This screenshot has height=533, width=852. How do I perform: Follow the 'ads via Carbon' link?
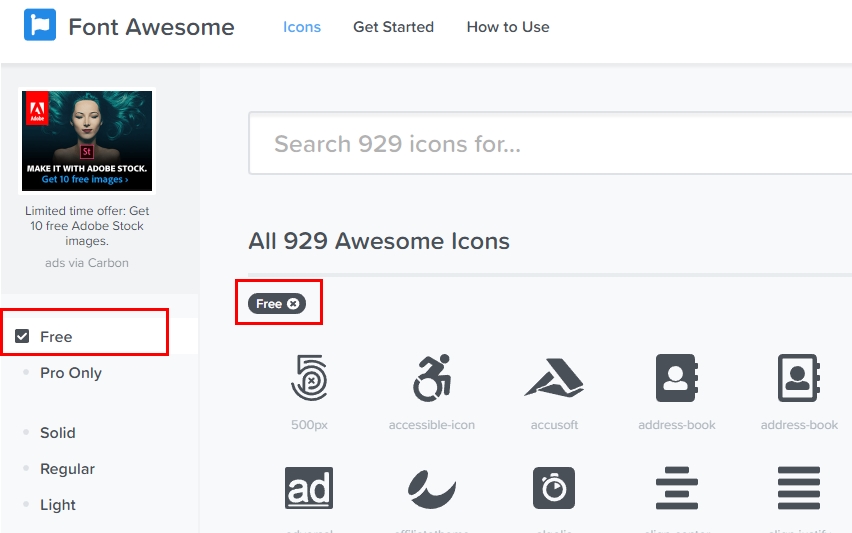(x=87, y=263)
